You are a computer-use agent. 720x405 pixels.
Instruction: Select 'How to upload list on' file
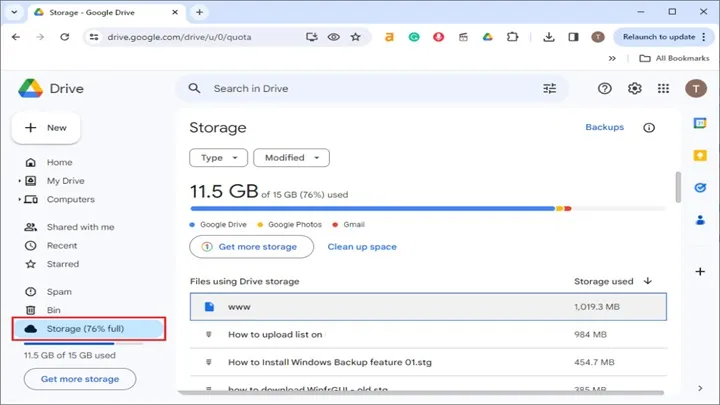coord(428,334)
